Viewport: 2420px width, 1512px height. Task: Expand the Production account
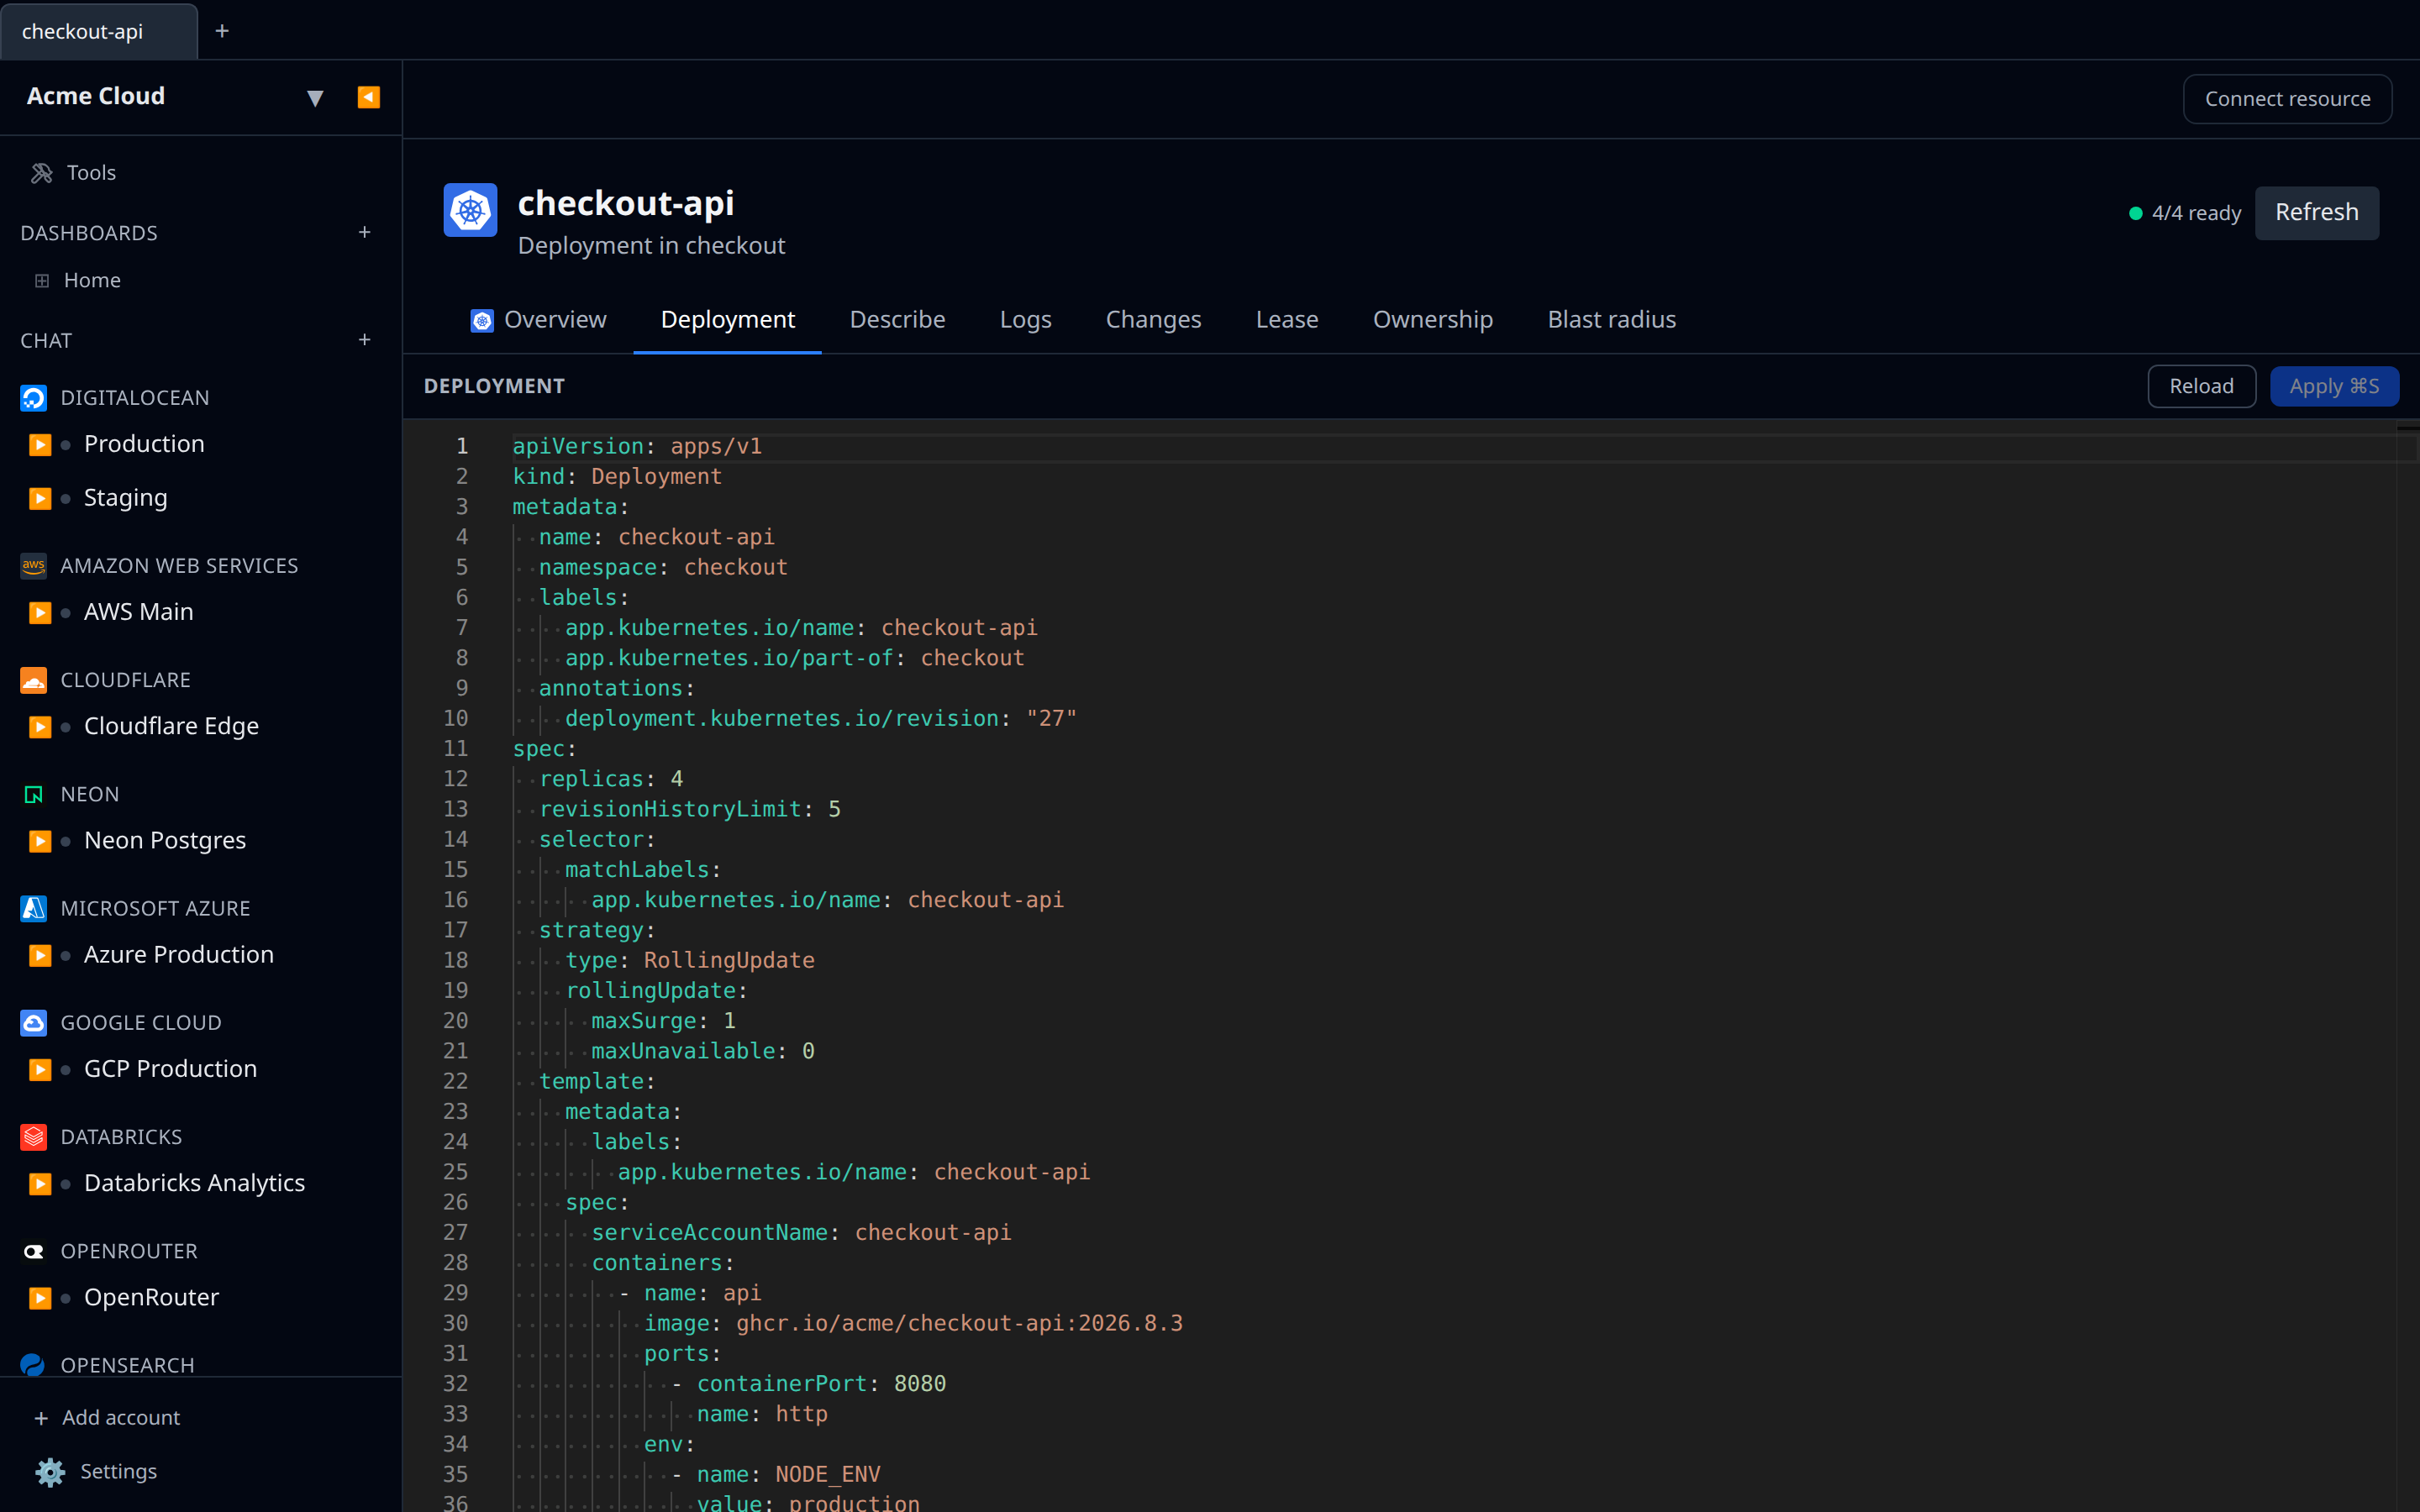click(40, 444)
